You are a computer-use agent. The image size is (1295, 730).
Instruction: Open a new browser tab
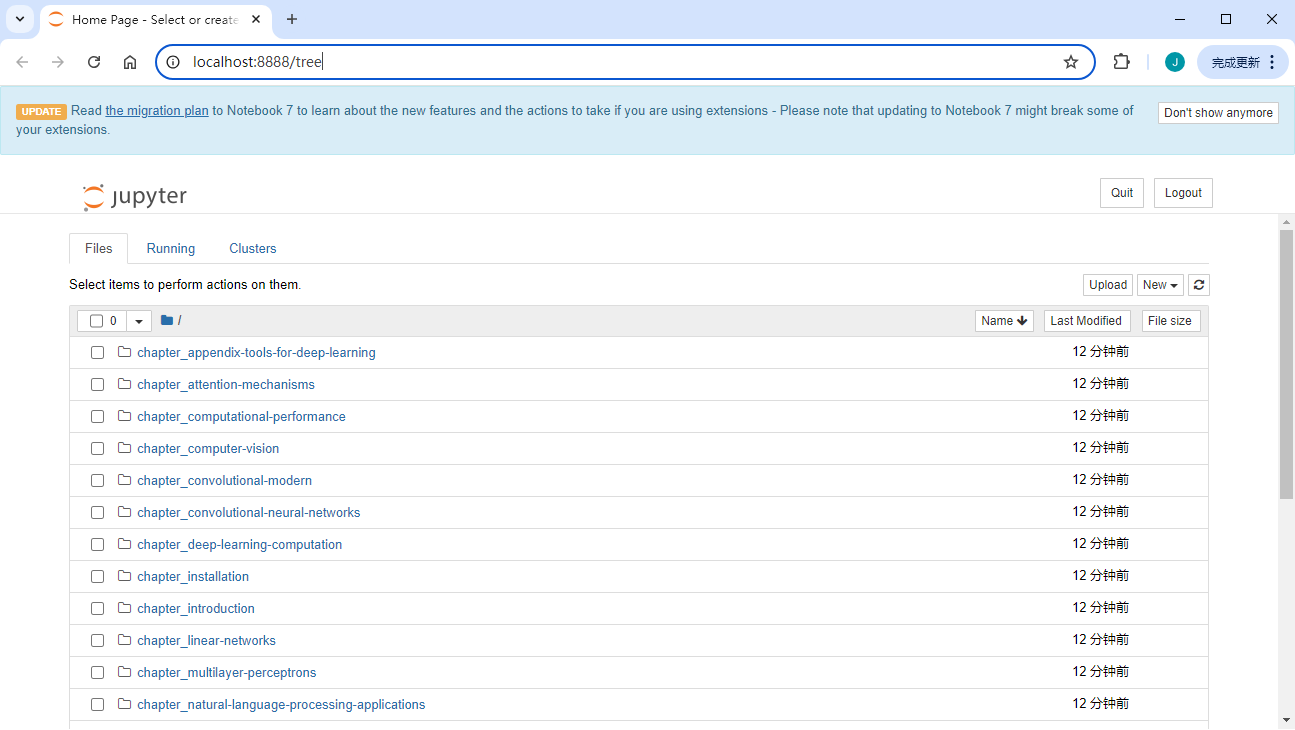(x=292, y=19)
